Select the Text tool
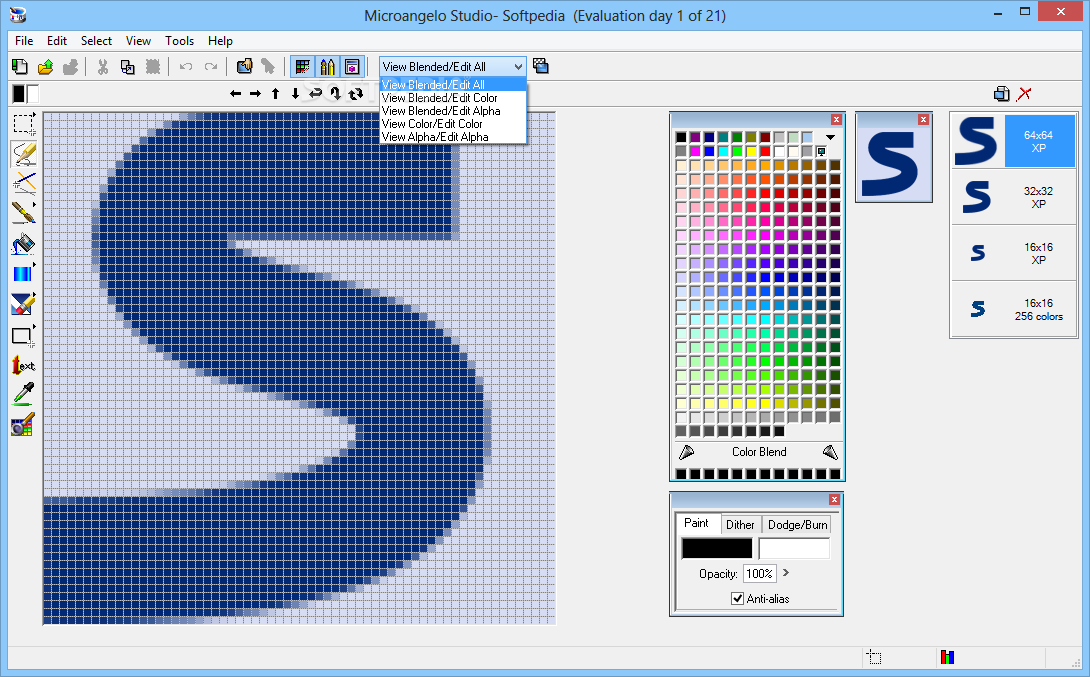 [24, 365]
